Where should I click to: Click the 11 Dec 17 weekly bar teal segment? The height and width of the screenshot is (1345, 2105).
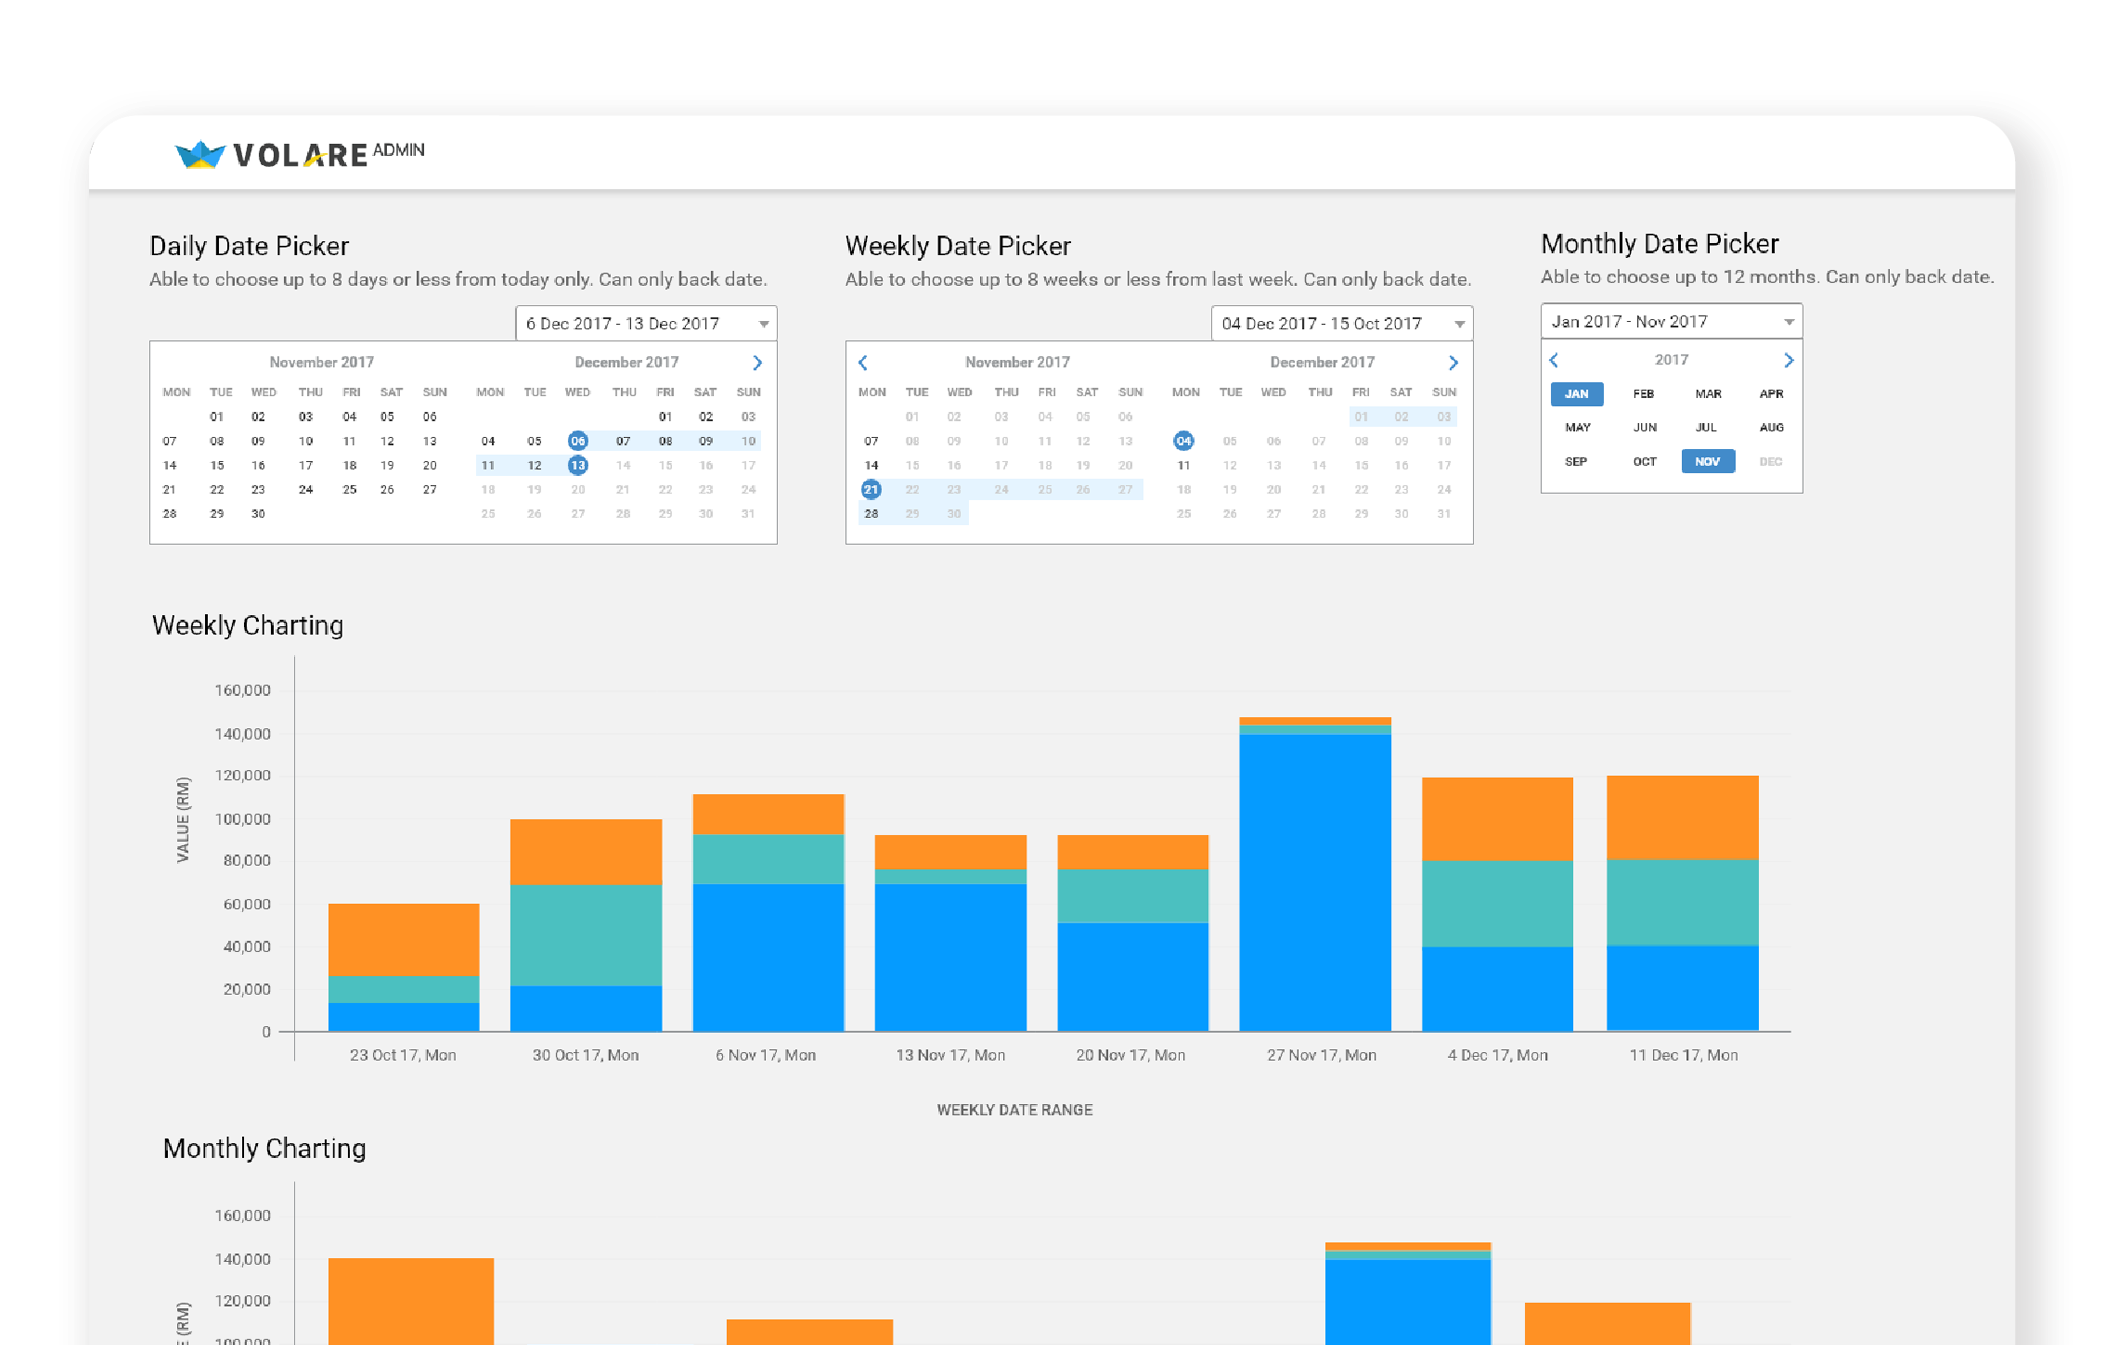pyautogui.click(x=1683, y=902)
